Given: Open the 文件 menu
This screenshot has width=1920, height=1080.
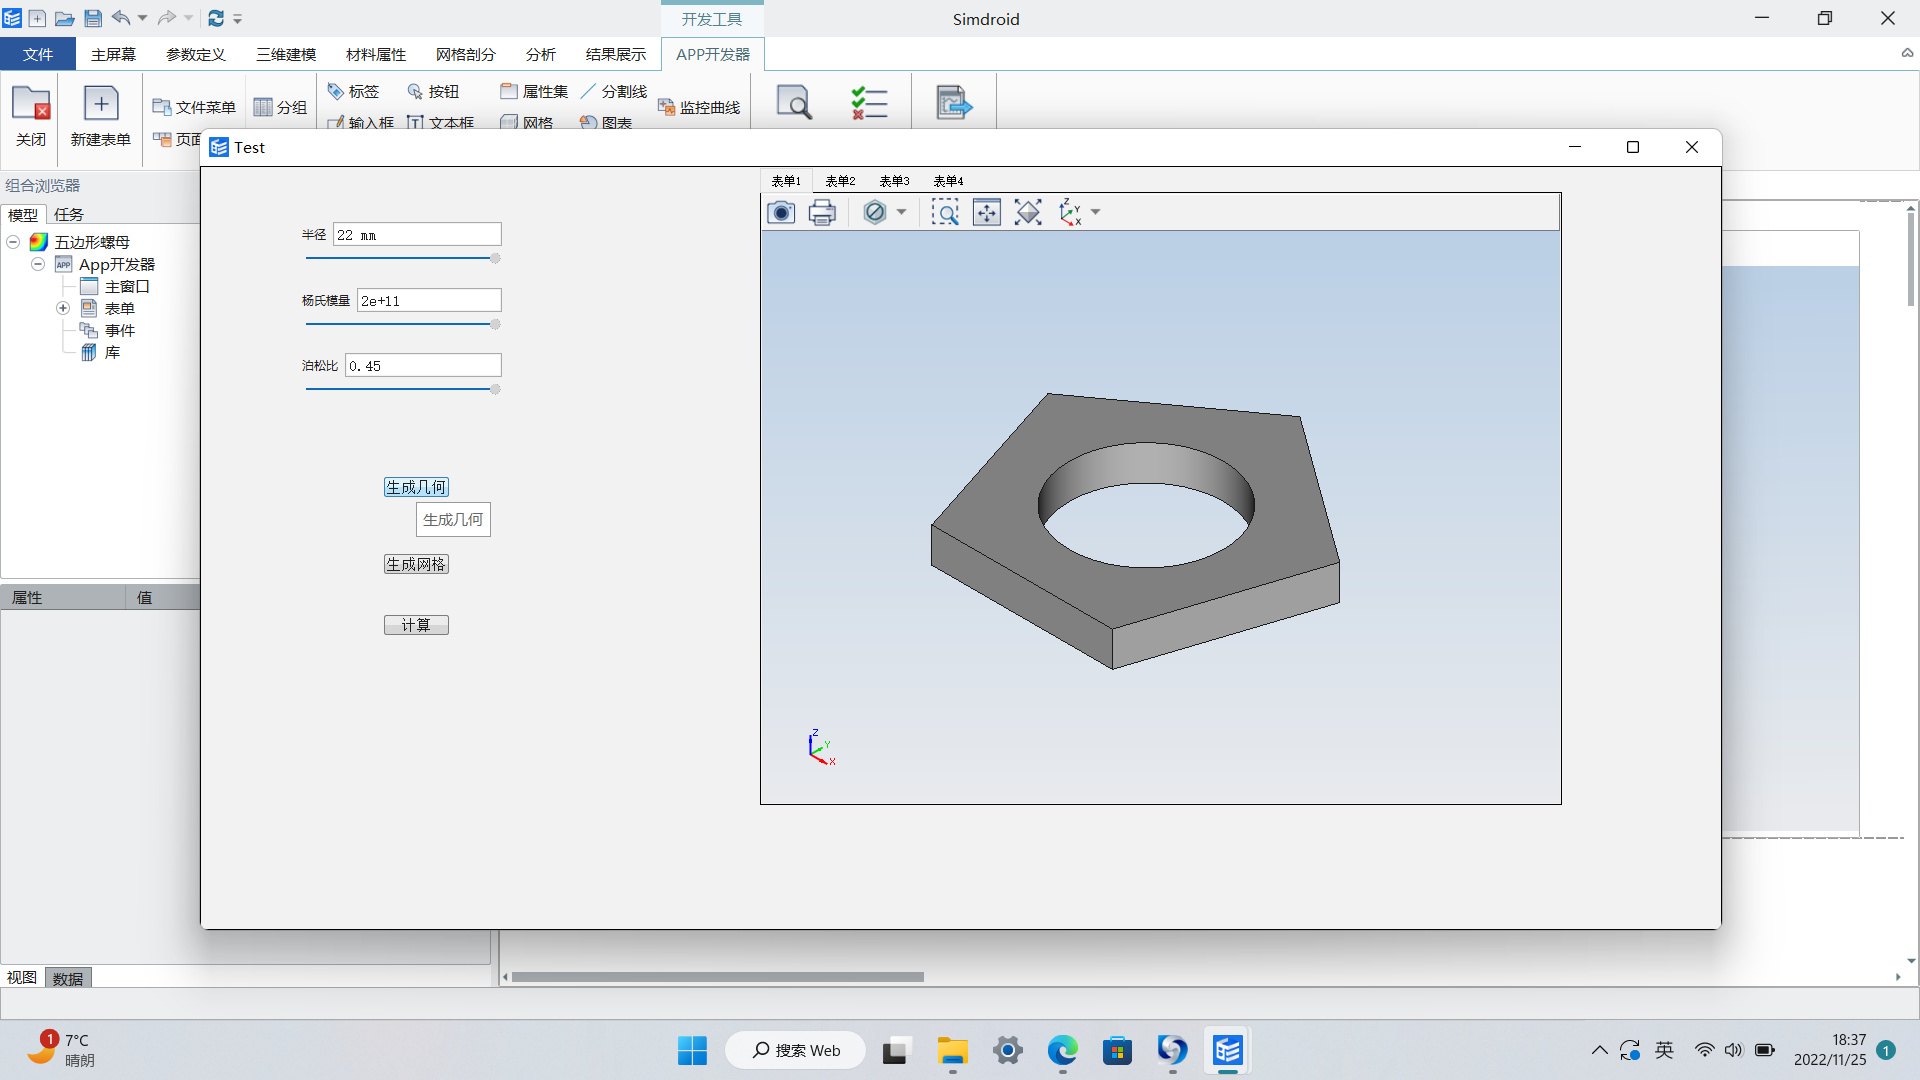Looking at the screenshot, I should tap(38, 54).
